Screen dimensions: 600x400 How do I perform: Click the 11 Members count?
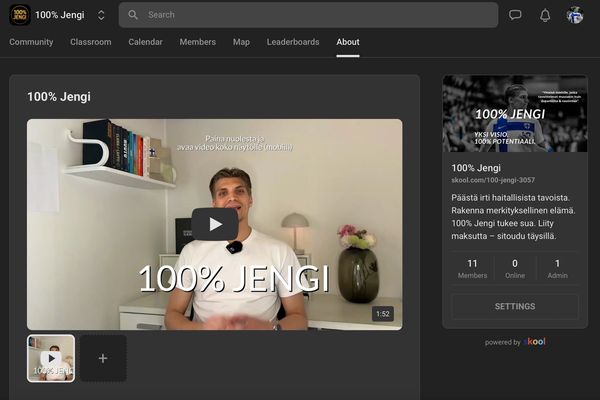[473, 269]
